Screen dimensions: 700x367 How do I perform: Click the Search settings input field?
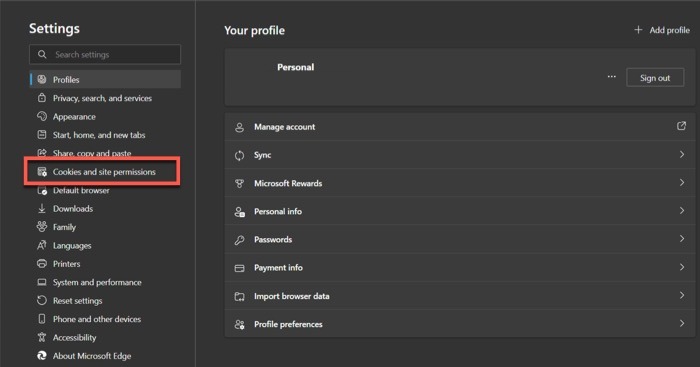tap(105, 54)
